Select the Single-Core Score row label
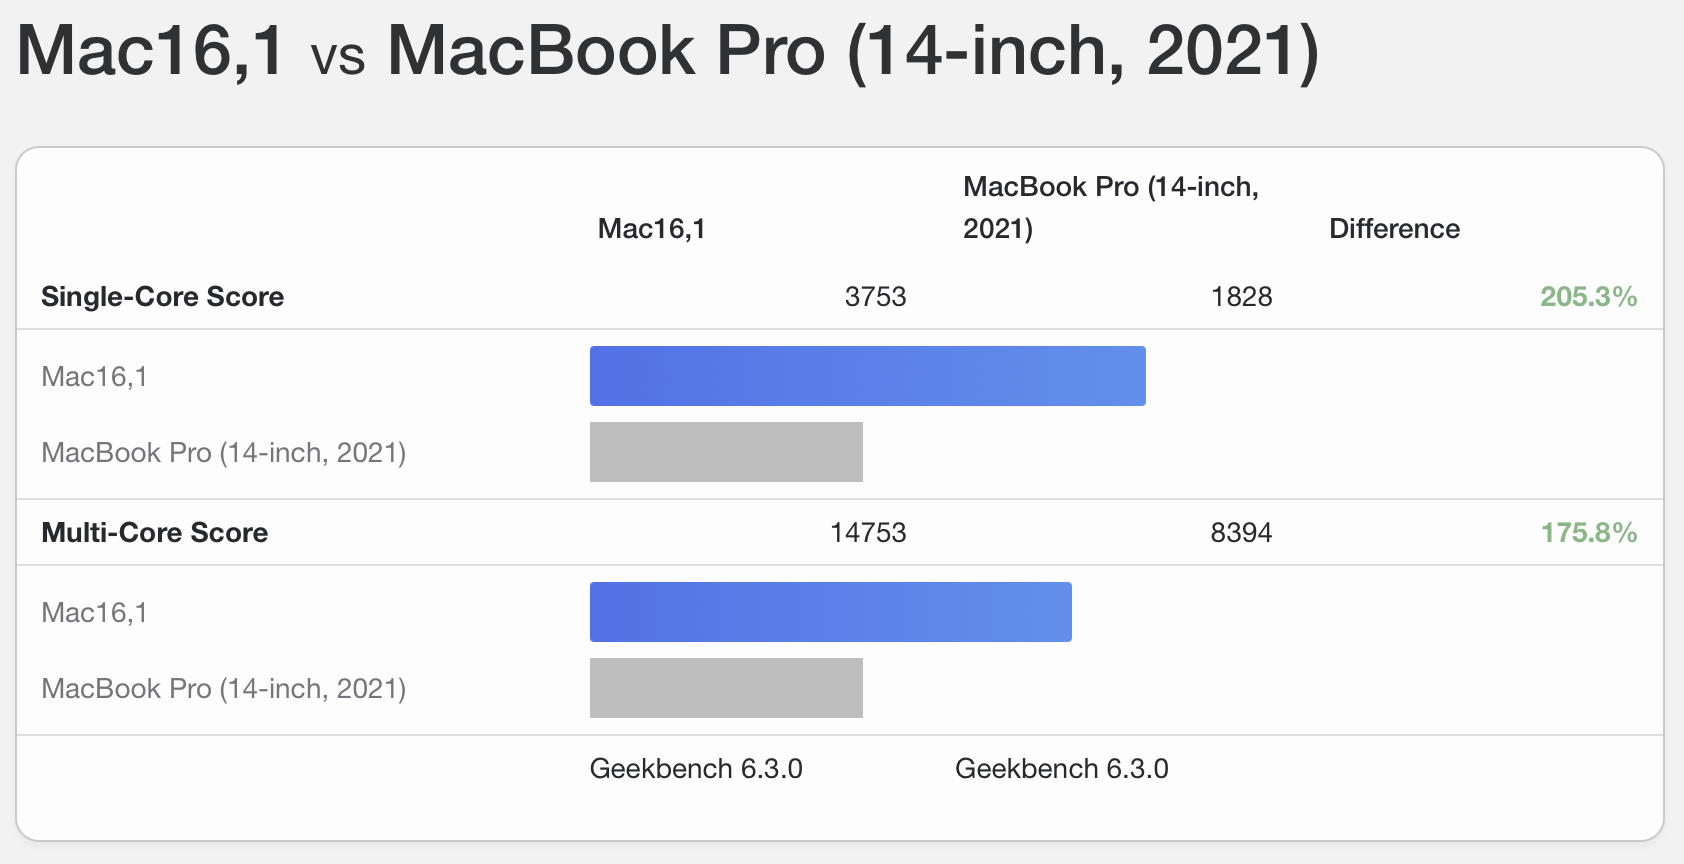 click(162, 297)
